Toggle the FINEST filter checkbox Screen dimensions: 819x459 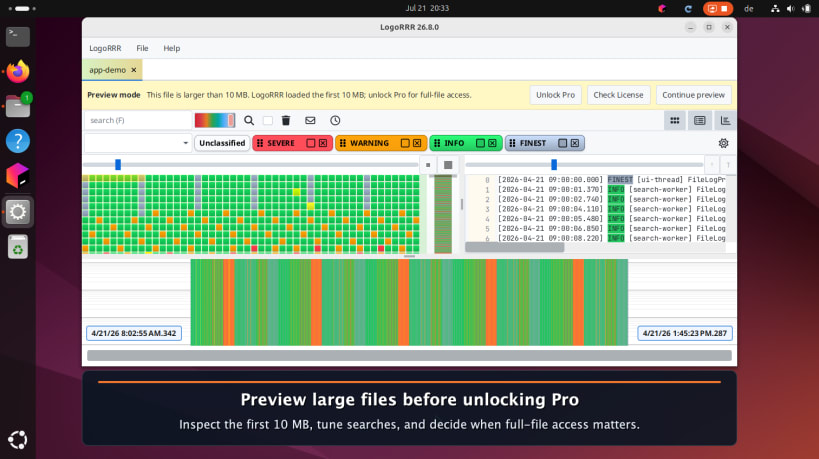[563, 143]
